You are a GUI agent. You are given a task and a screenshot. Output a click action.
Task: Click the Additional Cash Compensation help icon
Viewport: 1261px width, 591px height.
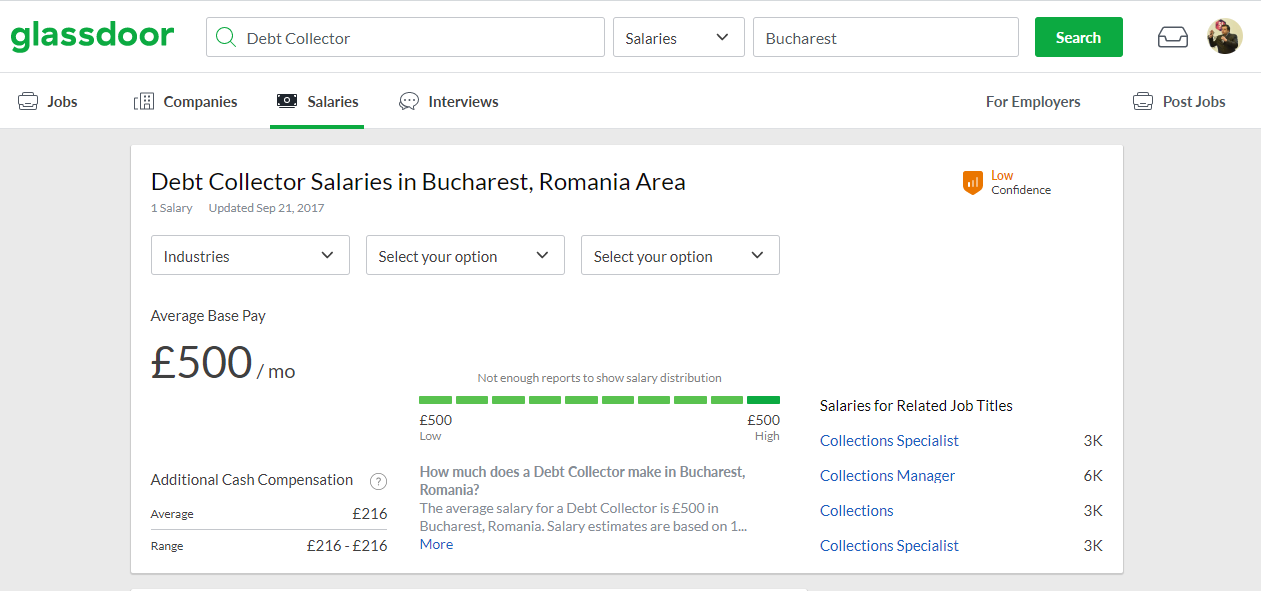(378, 481)
